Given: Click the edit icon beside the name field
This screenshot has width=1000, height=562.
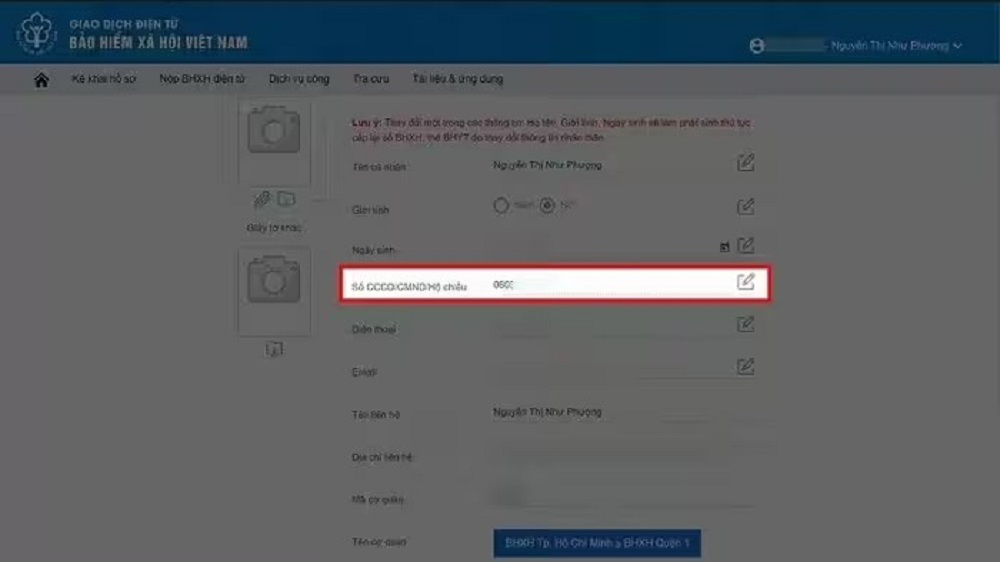Looking at the screenshot, I should click(x=745, y=163).
